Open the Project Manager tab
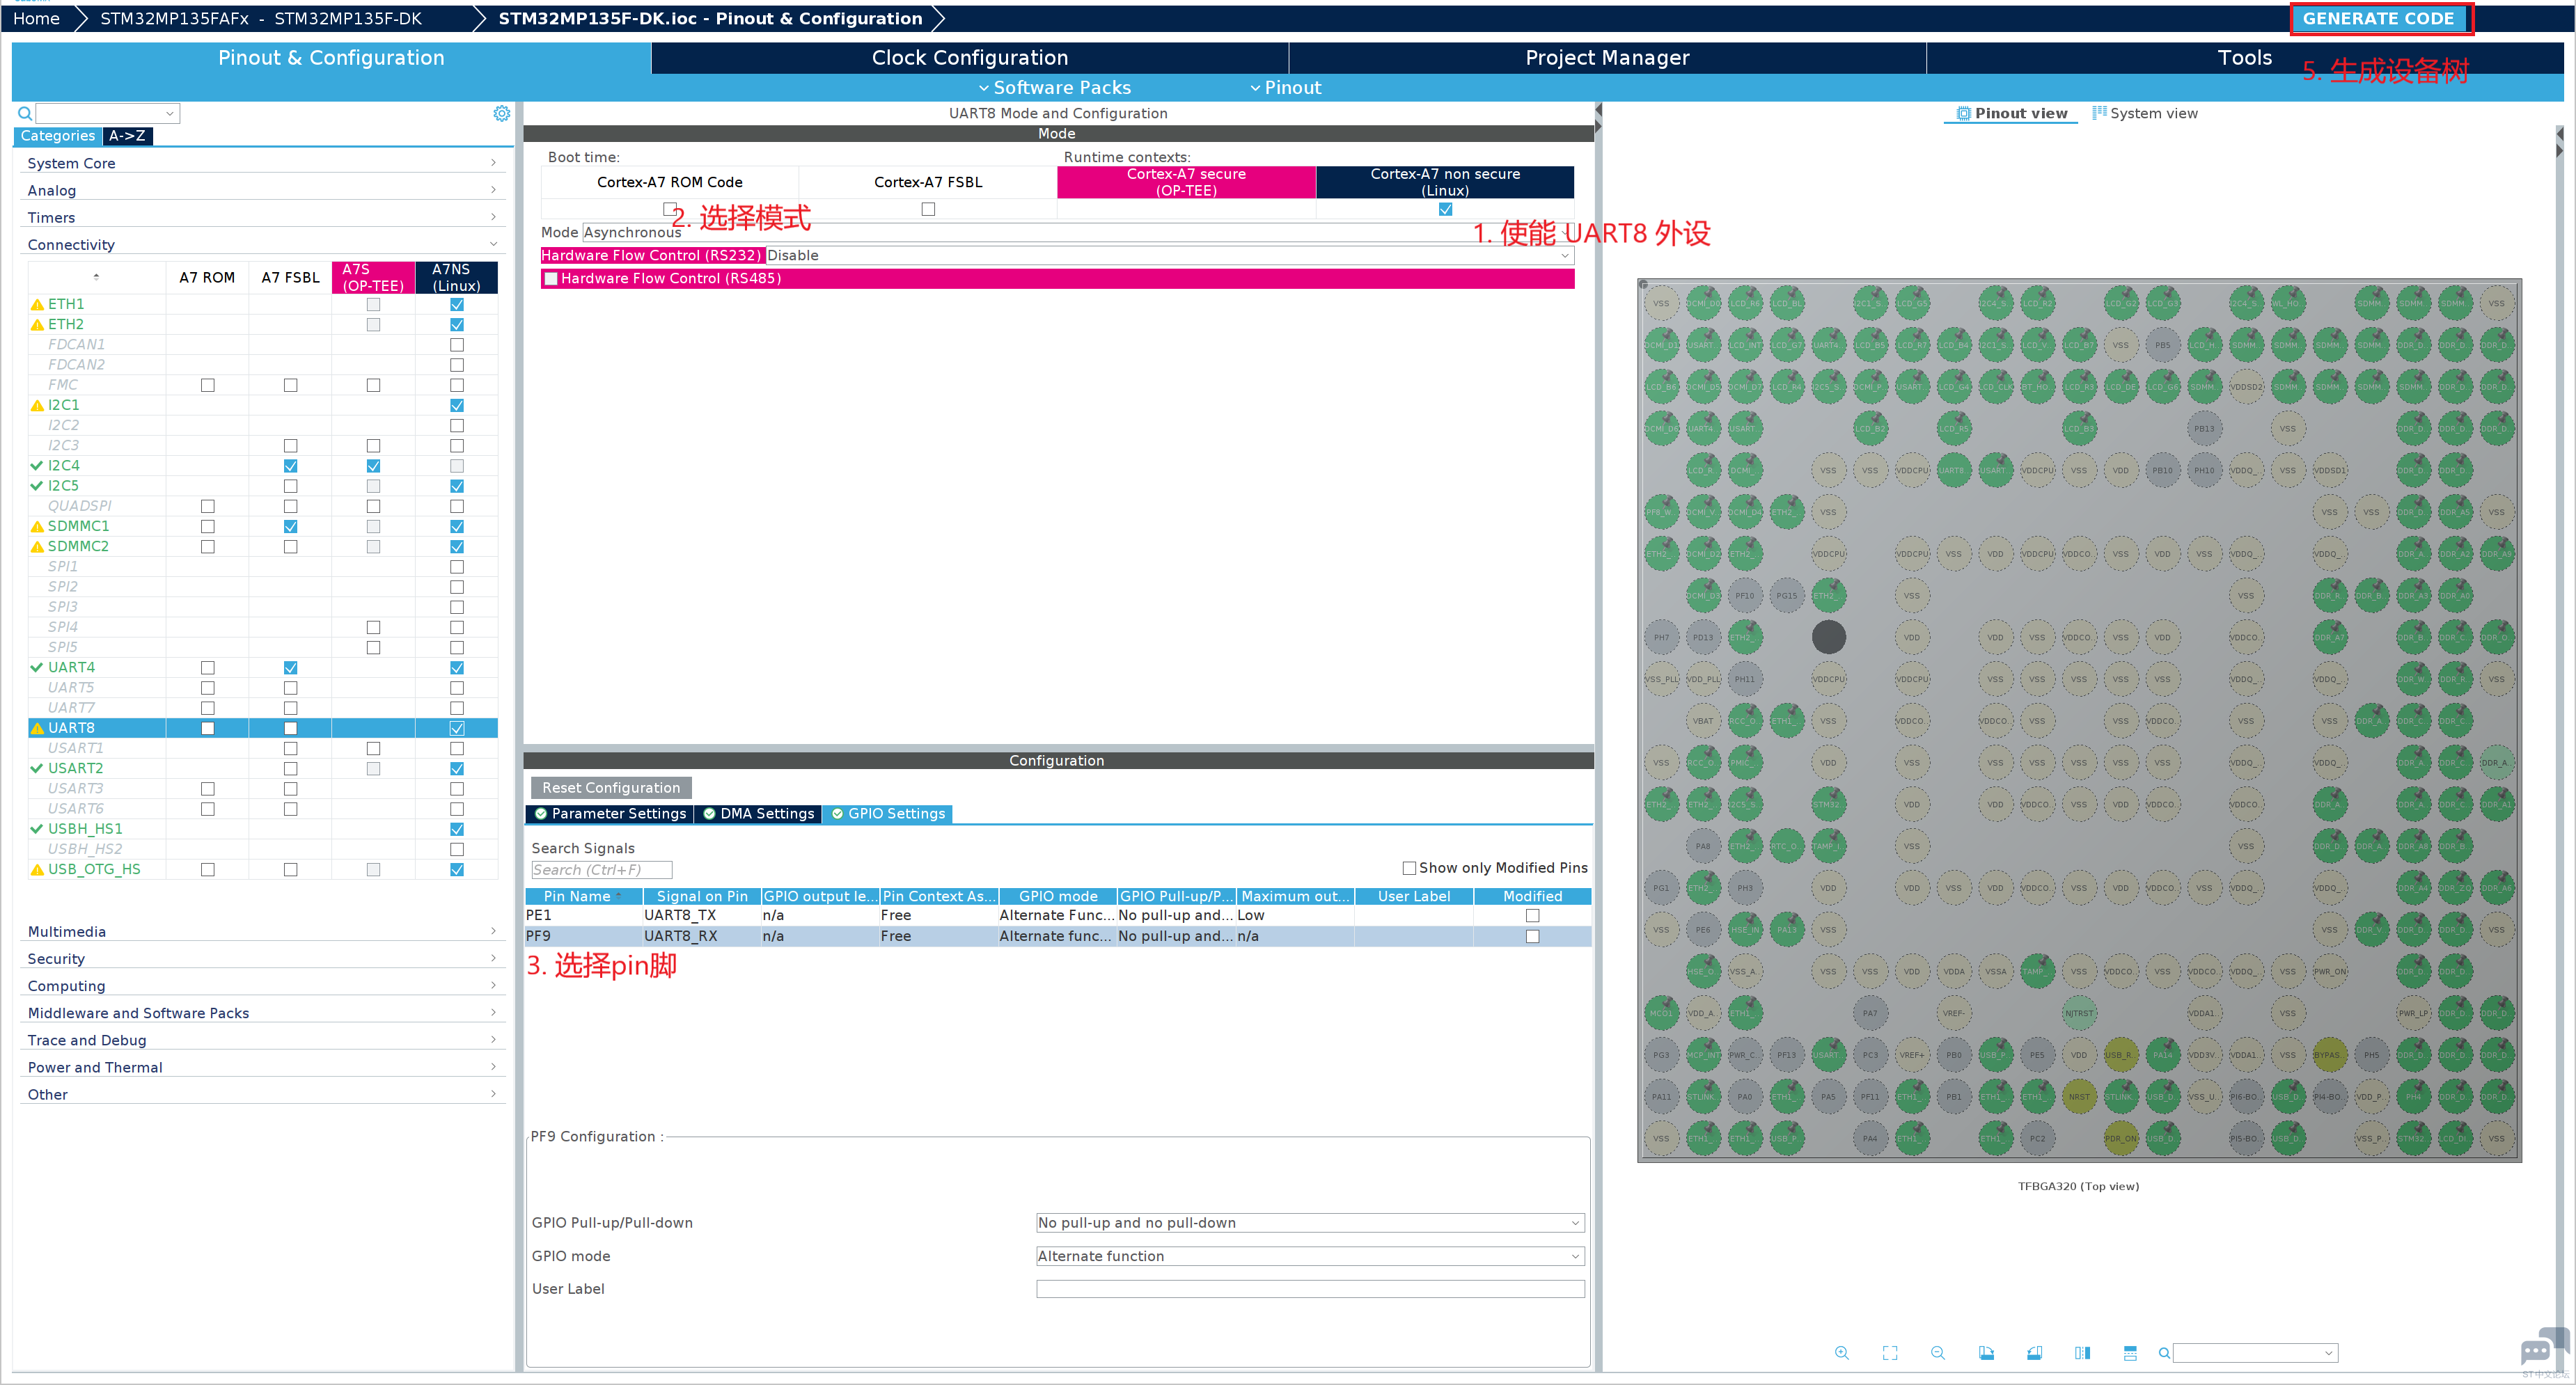 (x=1607, y=58)
